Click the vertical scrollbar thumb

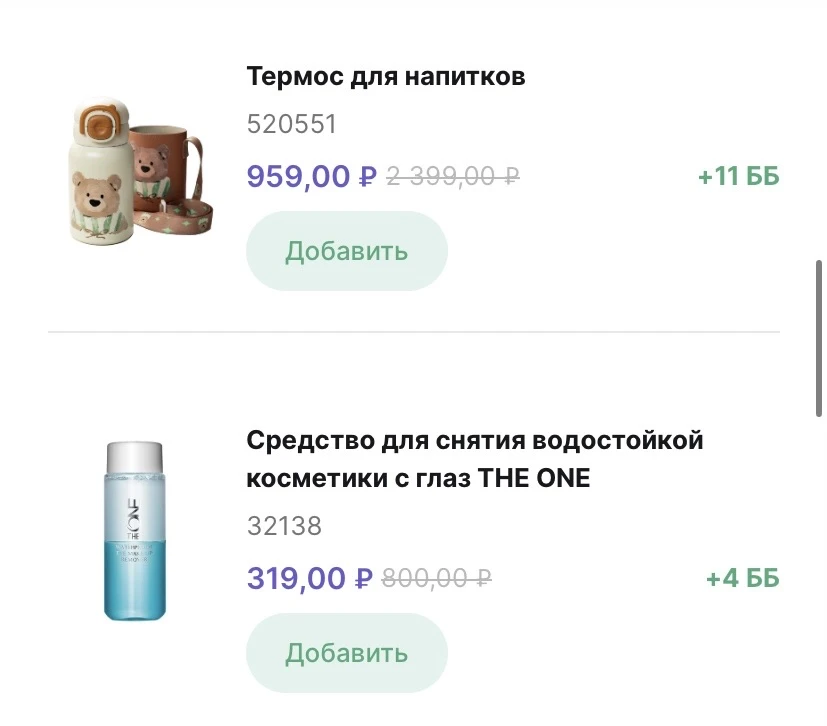pos(818,340)
